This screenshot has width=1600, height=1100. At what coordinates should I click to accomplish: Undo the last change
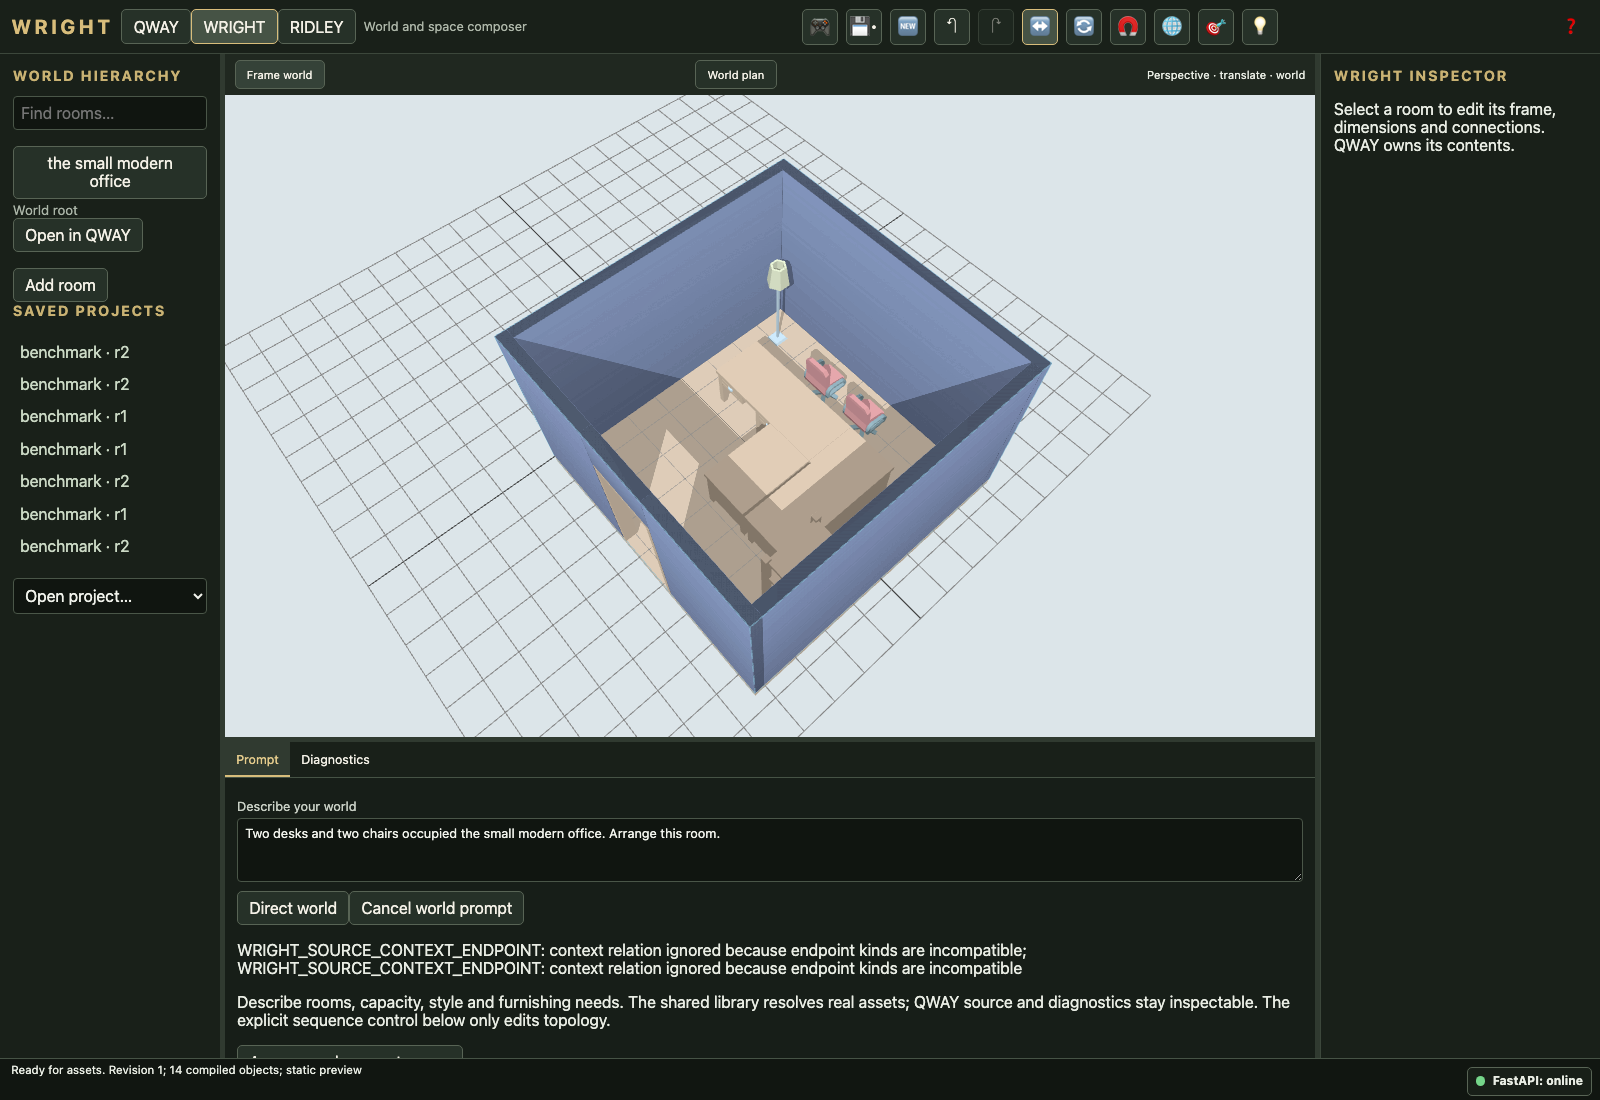pyautogui.click(x=952, y=27)
